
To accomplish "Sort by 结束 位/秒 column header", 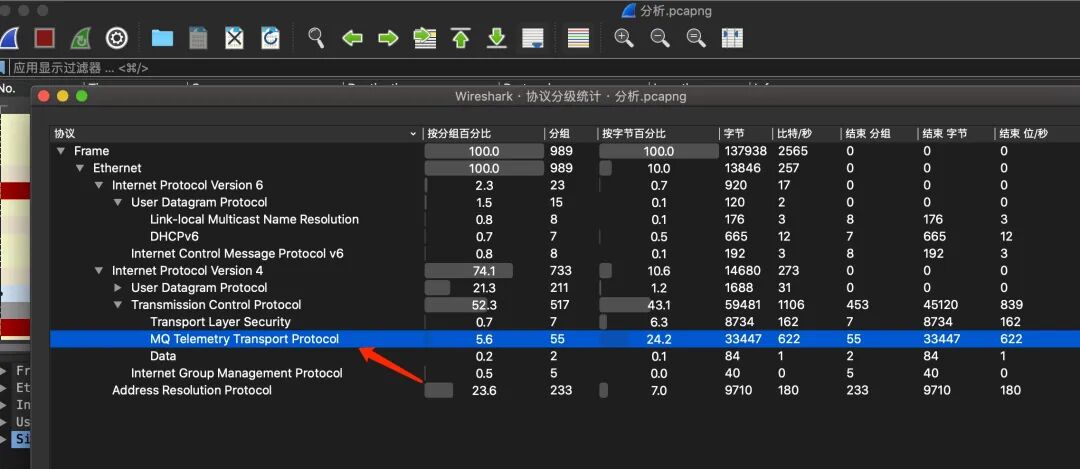I will [x=1037, y=134].
